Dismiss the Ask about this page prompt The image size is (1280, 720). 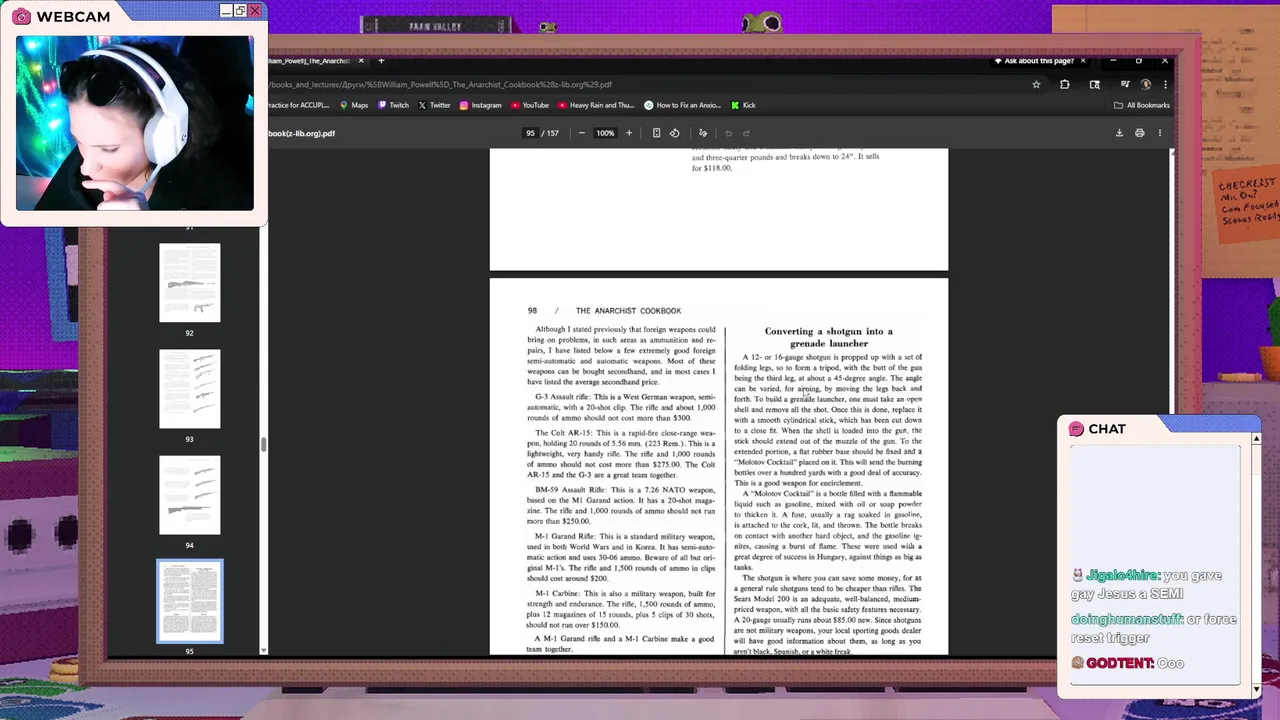pyautogui.click(x=1083, y=61)
